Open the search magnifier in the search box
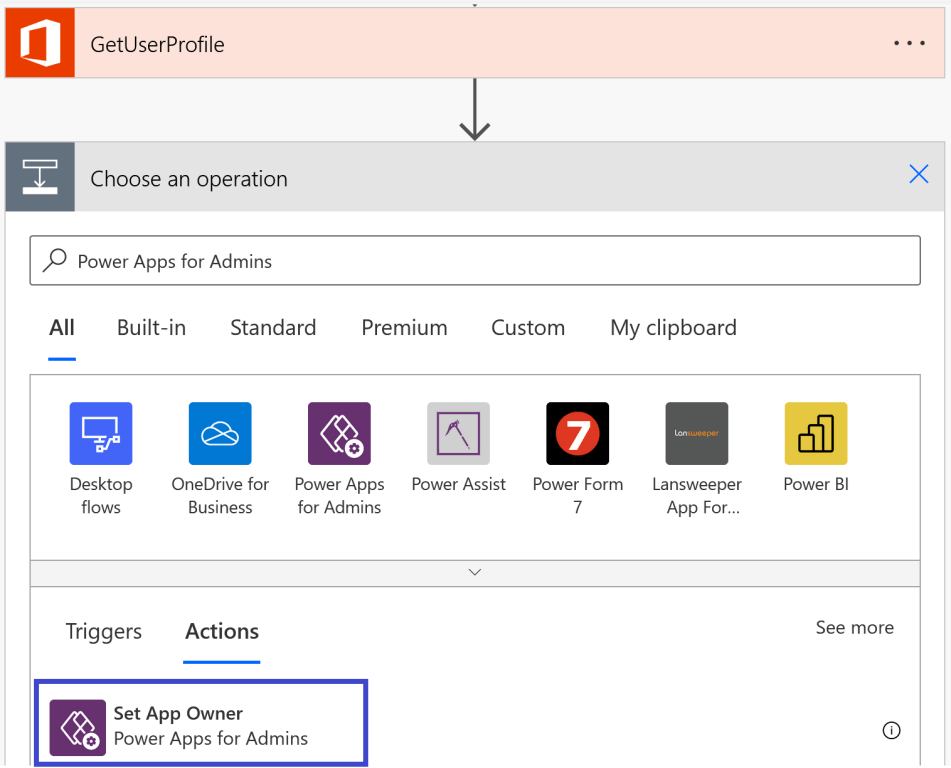The width and height of the screenshot is (951, 768). [51, 260]
